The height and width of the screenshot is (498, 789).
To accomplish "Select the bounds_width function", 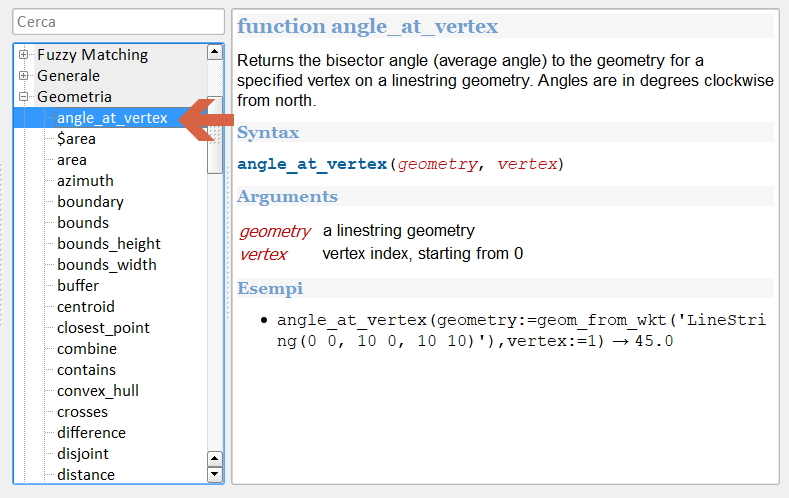I will pyautogui.click(x=106, y=265).
